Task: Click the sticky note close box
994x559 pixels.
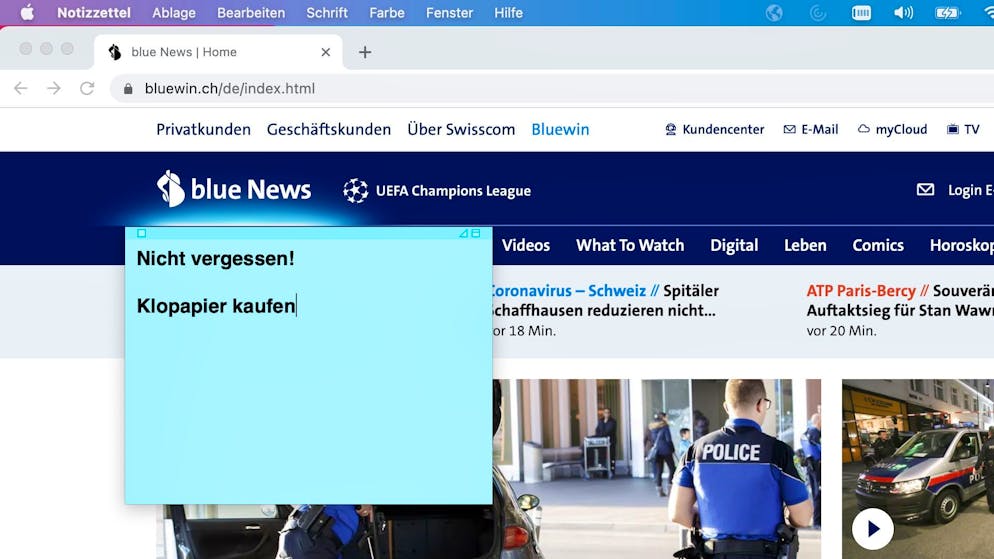Action: 141,233
